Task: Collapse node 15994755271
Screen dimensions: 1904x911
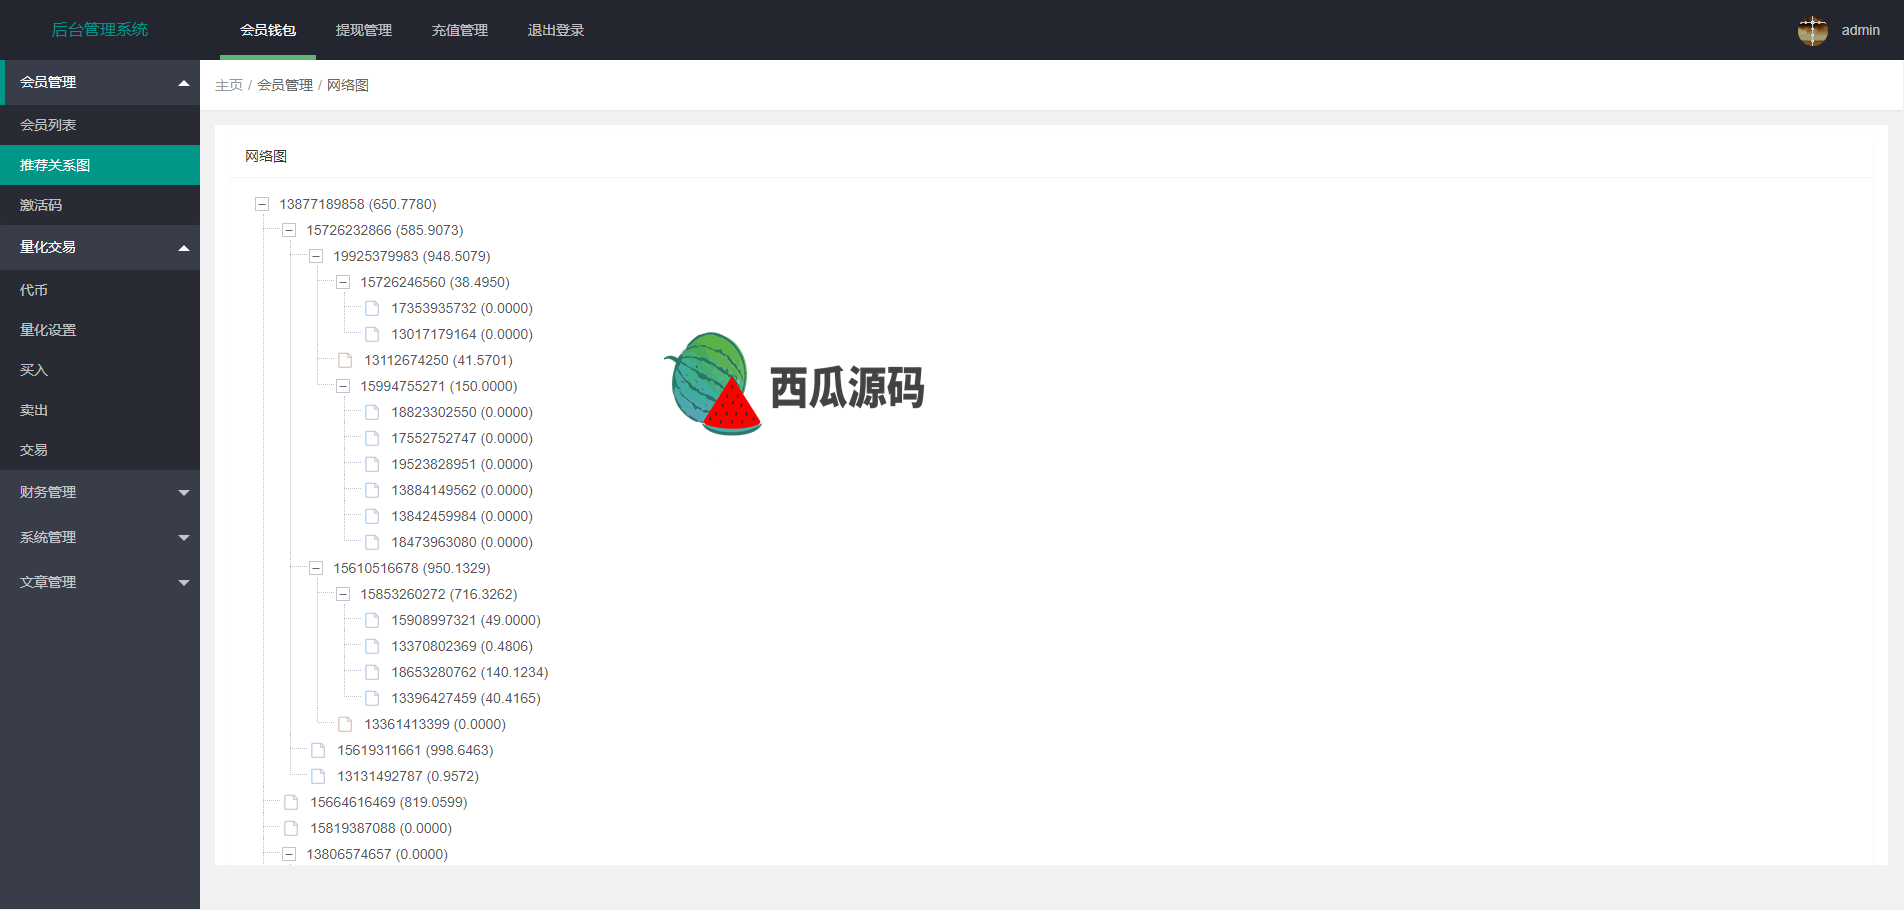Action: click(343, 386)
